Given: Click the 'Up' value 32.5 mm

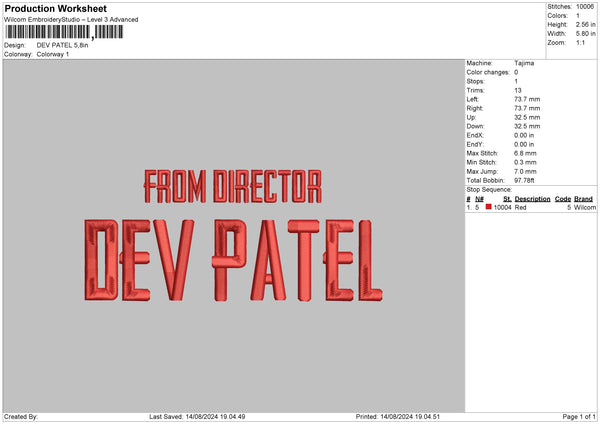Looking at the screenshot, I should coord(527,117).
